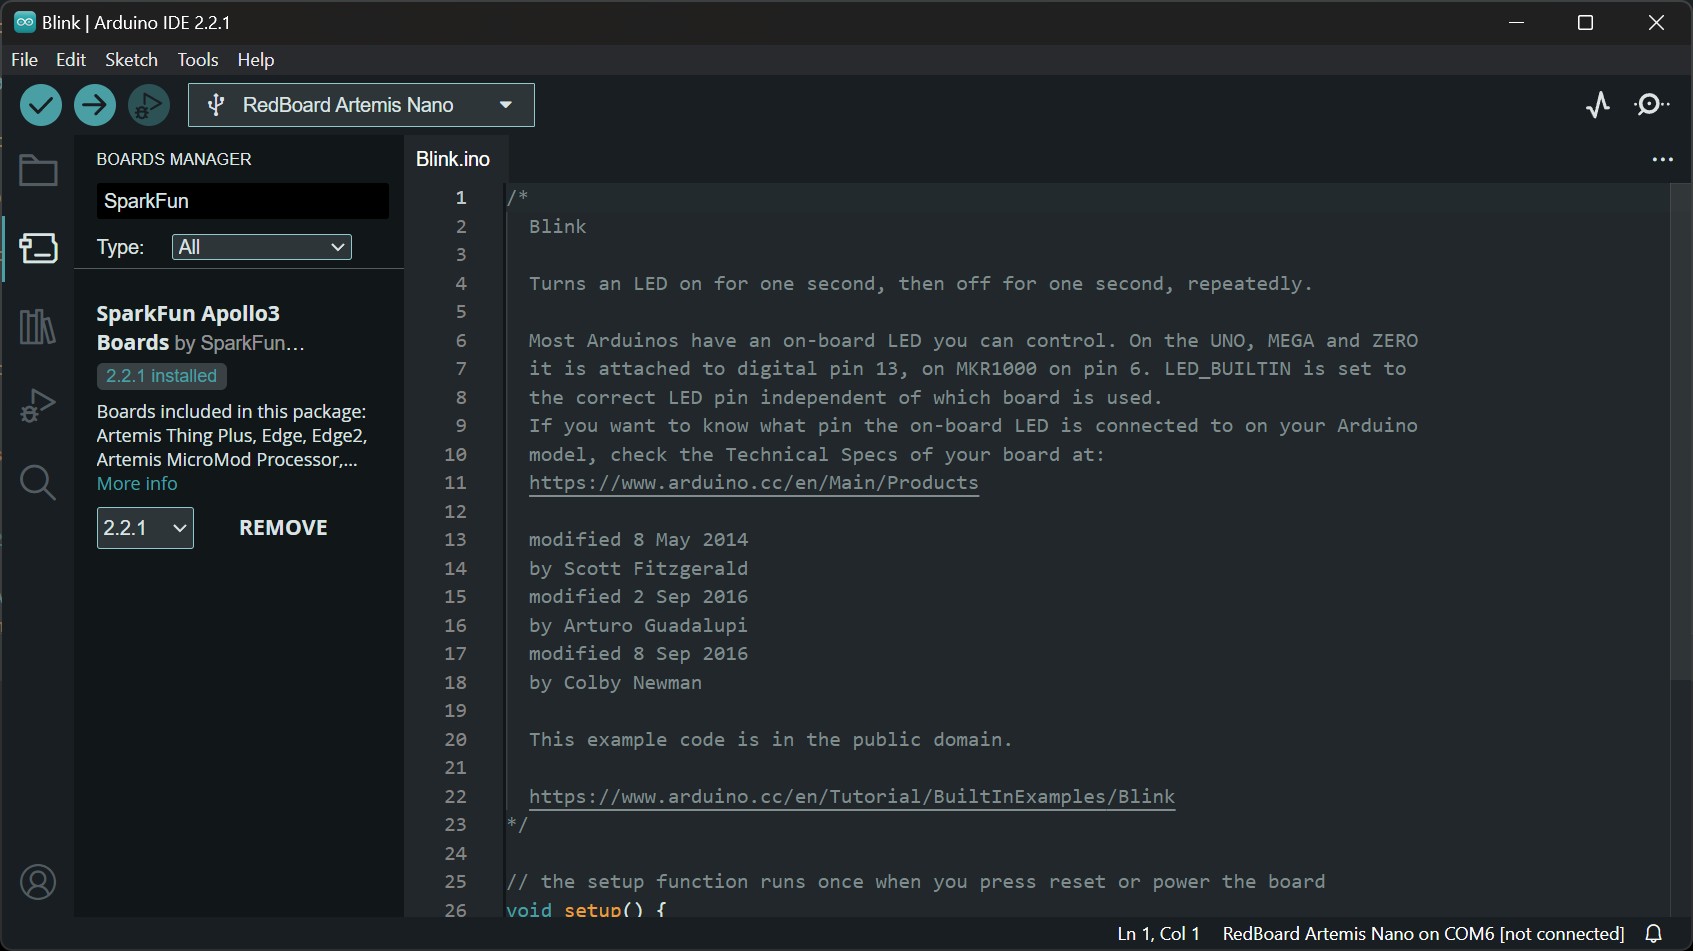Click 'This example code is in the public domain.'

click(770, 740)
